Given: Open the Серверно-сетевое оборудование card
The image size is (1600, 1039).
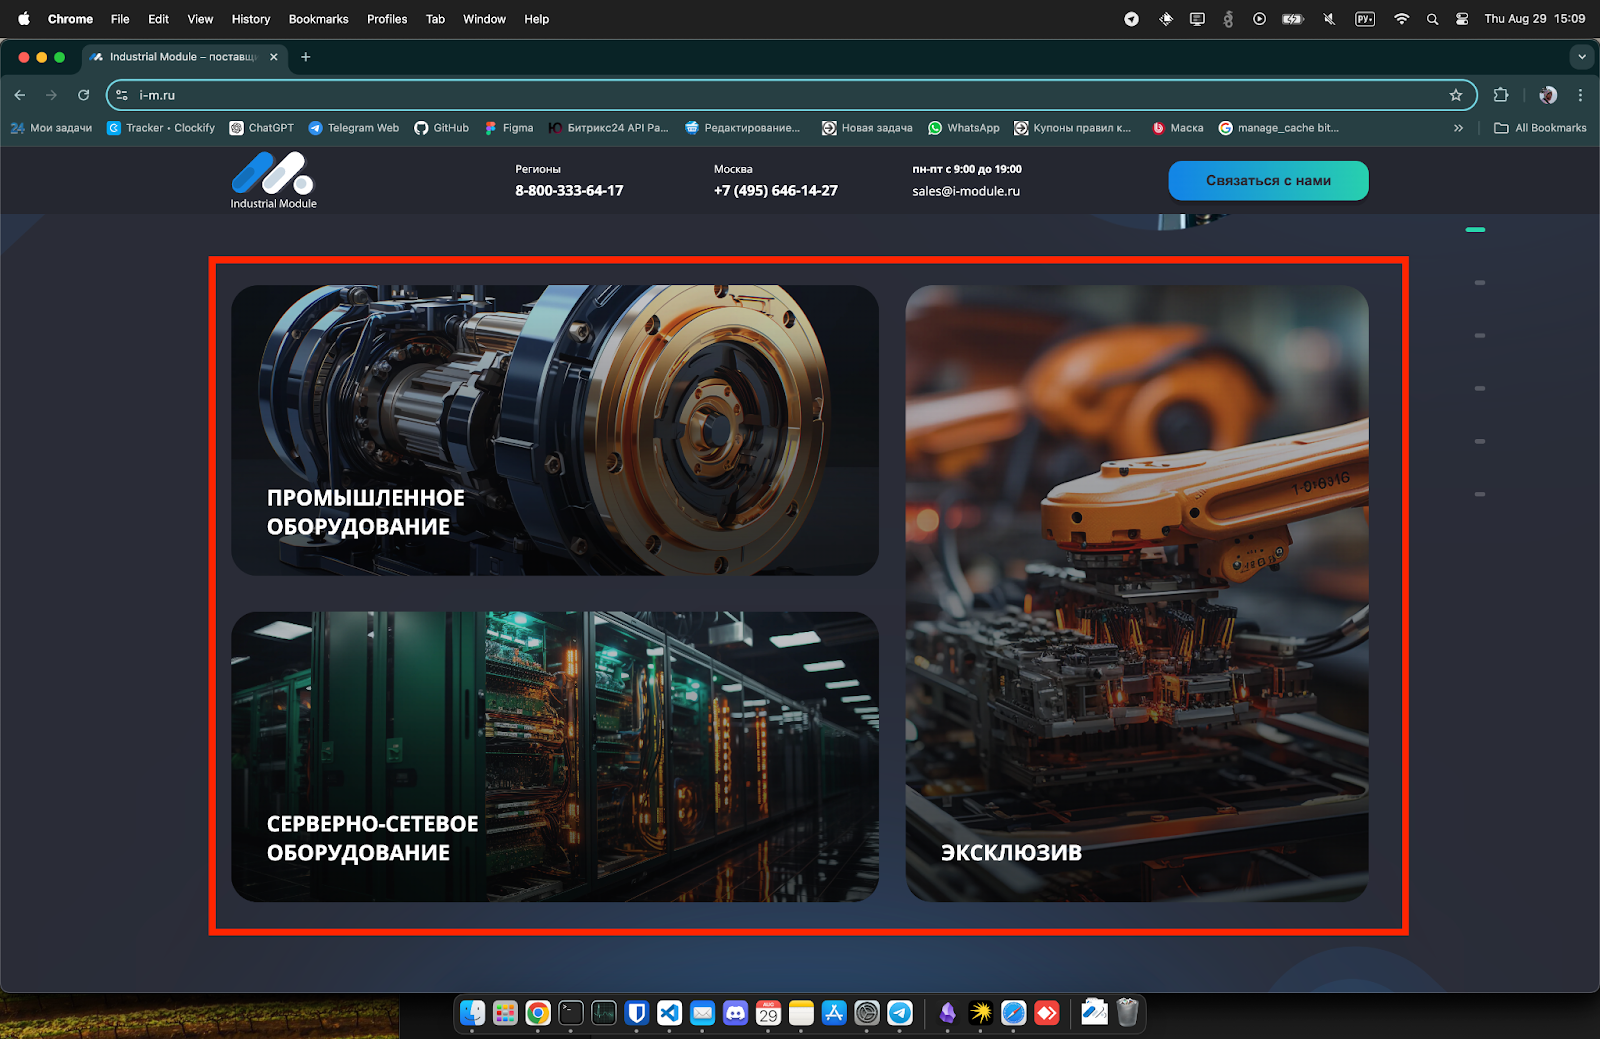Looking at the screenshot, I should click(555, 757).
